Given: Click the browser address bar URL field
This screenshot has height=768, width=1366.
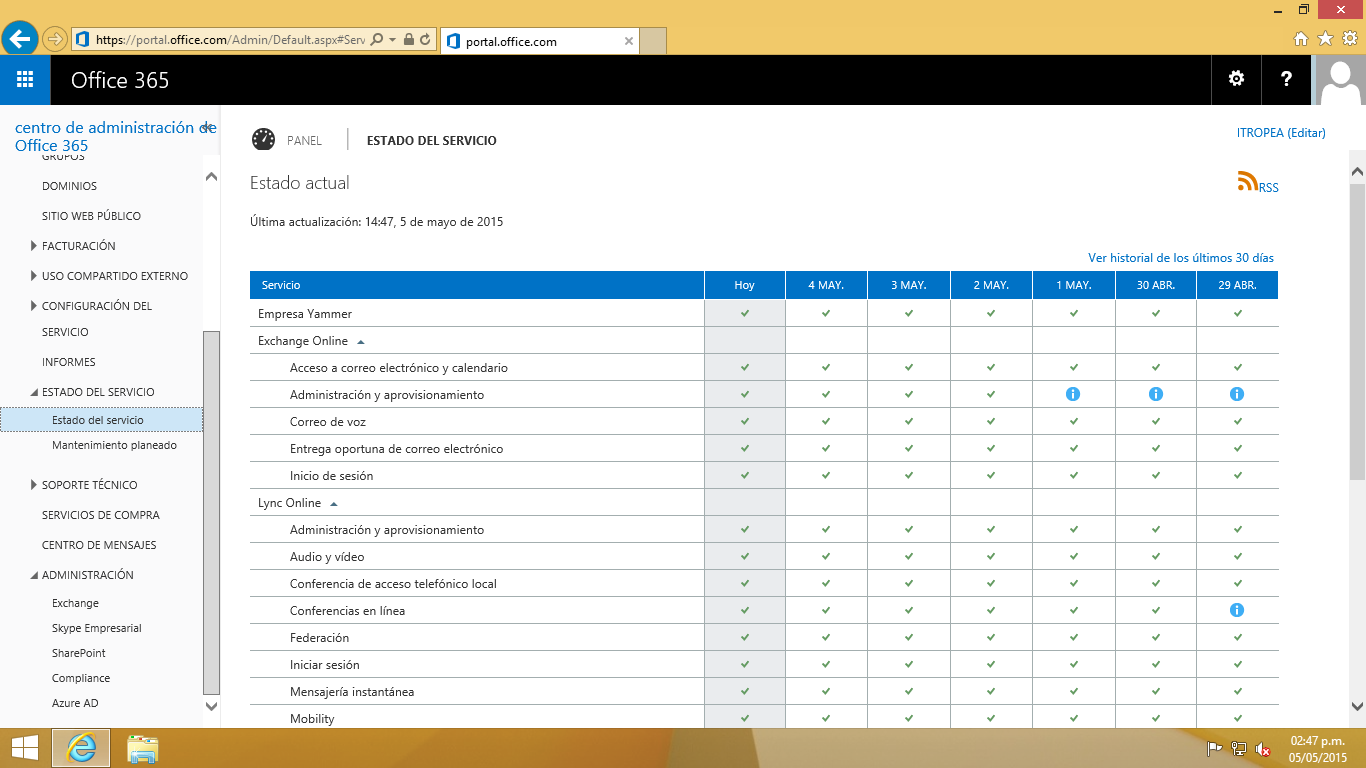Looking at the screenshot, I should [x=230, y=40].
